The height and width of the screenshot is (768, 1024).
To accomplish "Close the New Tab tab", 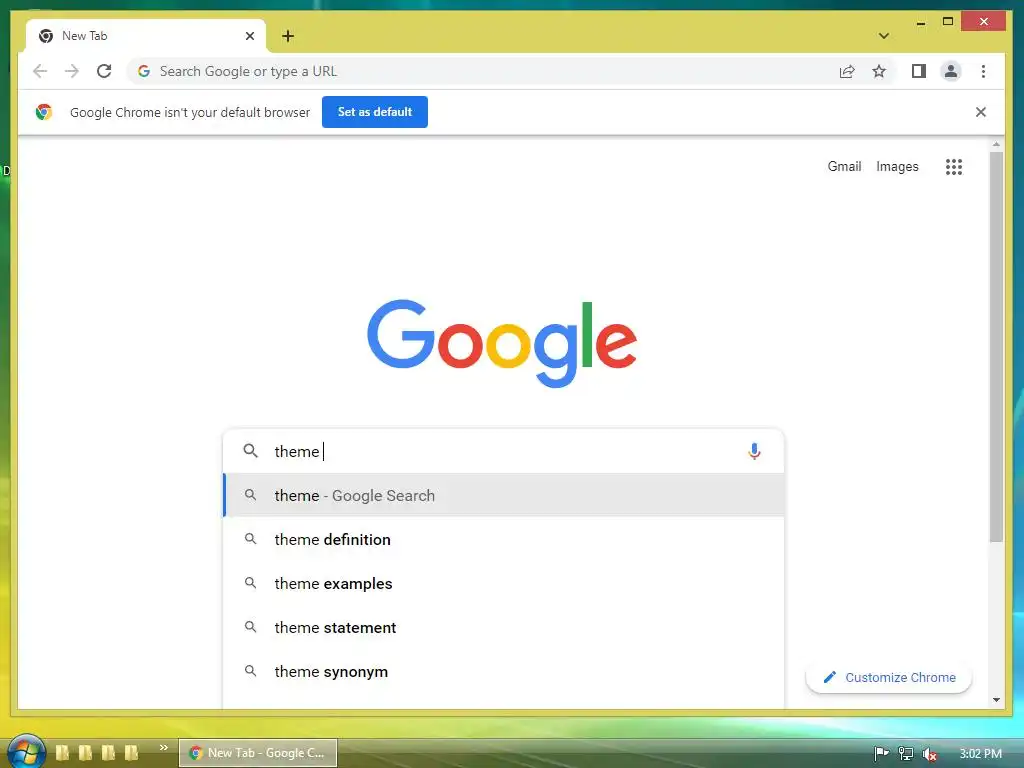I will (x=249, y=36).
